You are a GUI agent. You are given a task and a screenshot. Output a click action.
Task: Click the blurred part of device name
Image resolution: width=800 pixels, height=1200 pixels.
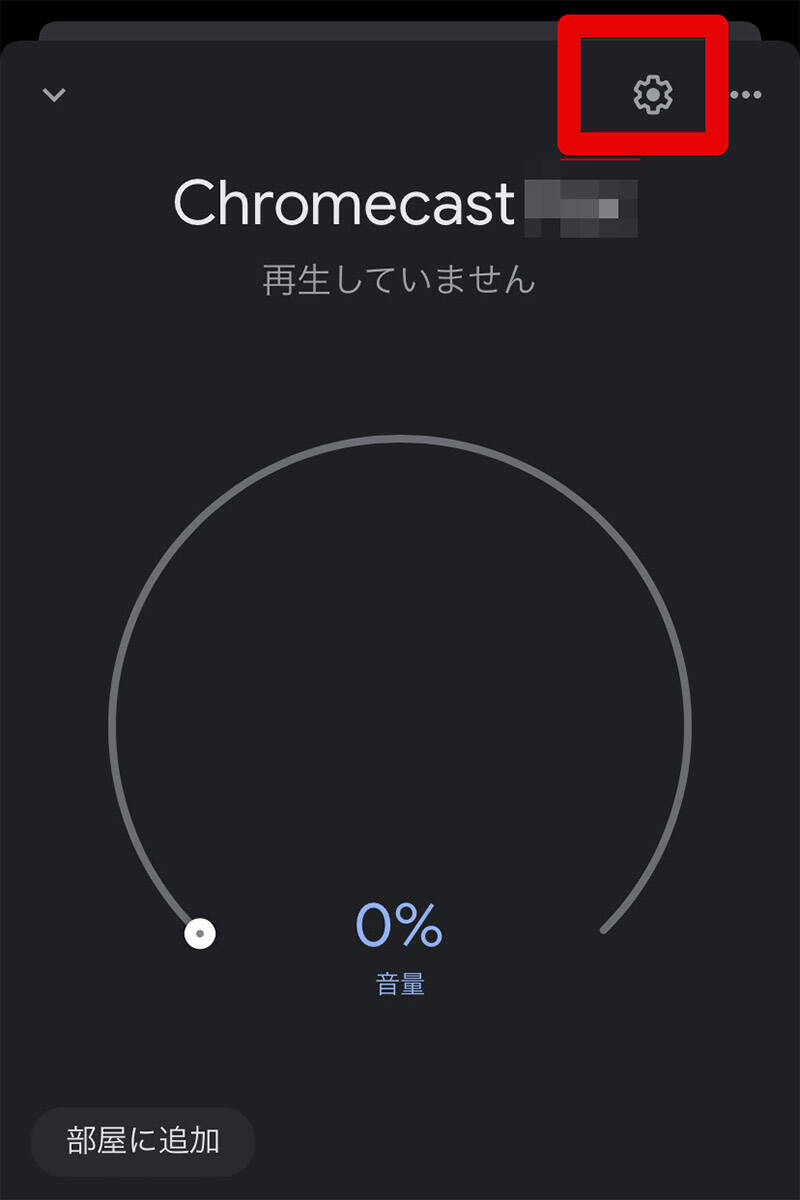point(582,205)
